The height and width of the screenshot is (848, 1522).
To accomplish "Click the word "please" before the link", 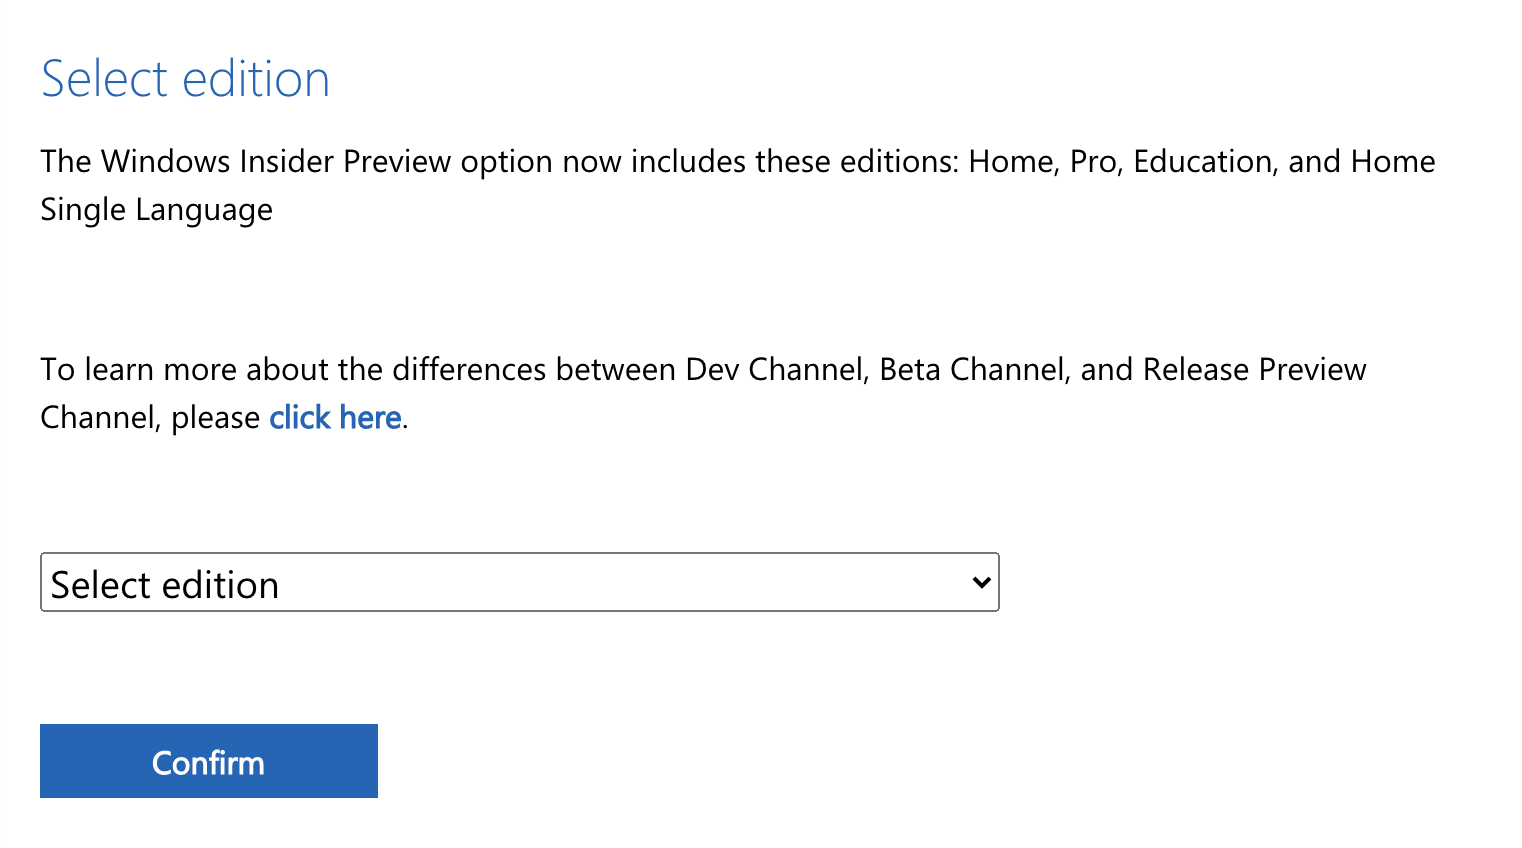I will point(215,417).
